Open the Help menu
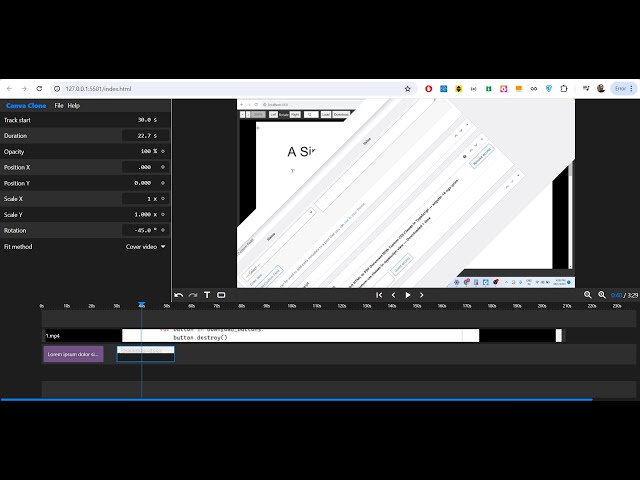This screenshot has width=640, height=480. tap(74, 105)
